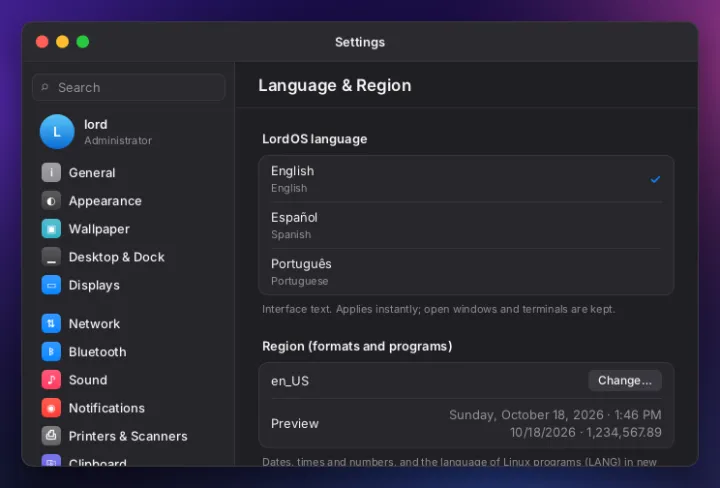Focus the Search field
Image resolution: width=720 pixels, height=488 pixels.
click(129, 87)
